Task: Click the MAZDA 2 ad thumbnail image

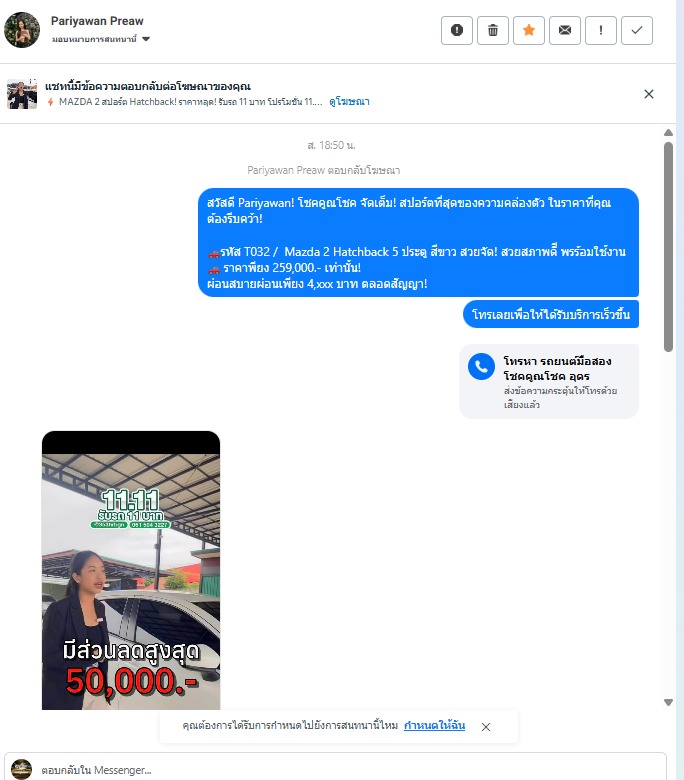Action: (22, 94)
